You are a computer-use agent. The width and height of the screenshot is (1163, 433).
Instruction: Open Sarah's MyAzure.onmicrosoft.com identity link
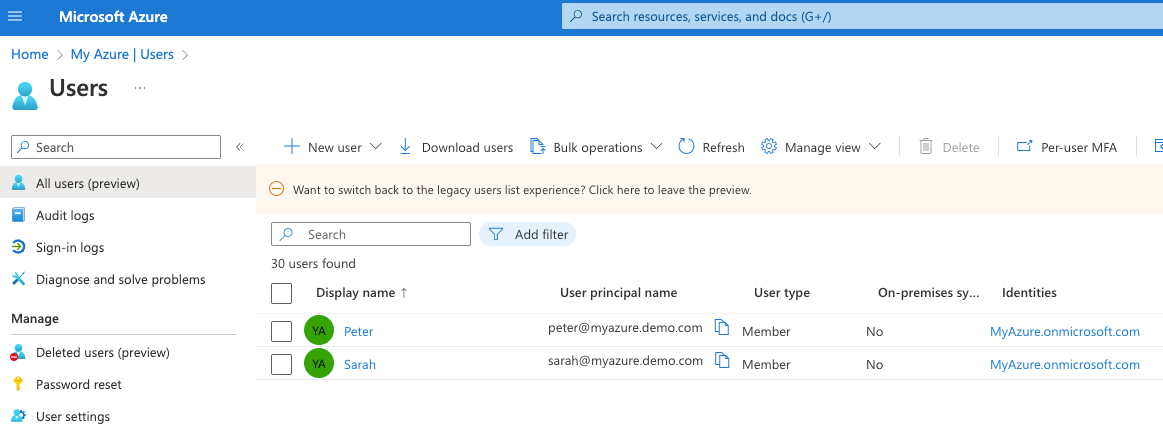1064,365
